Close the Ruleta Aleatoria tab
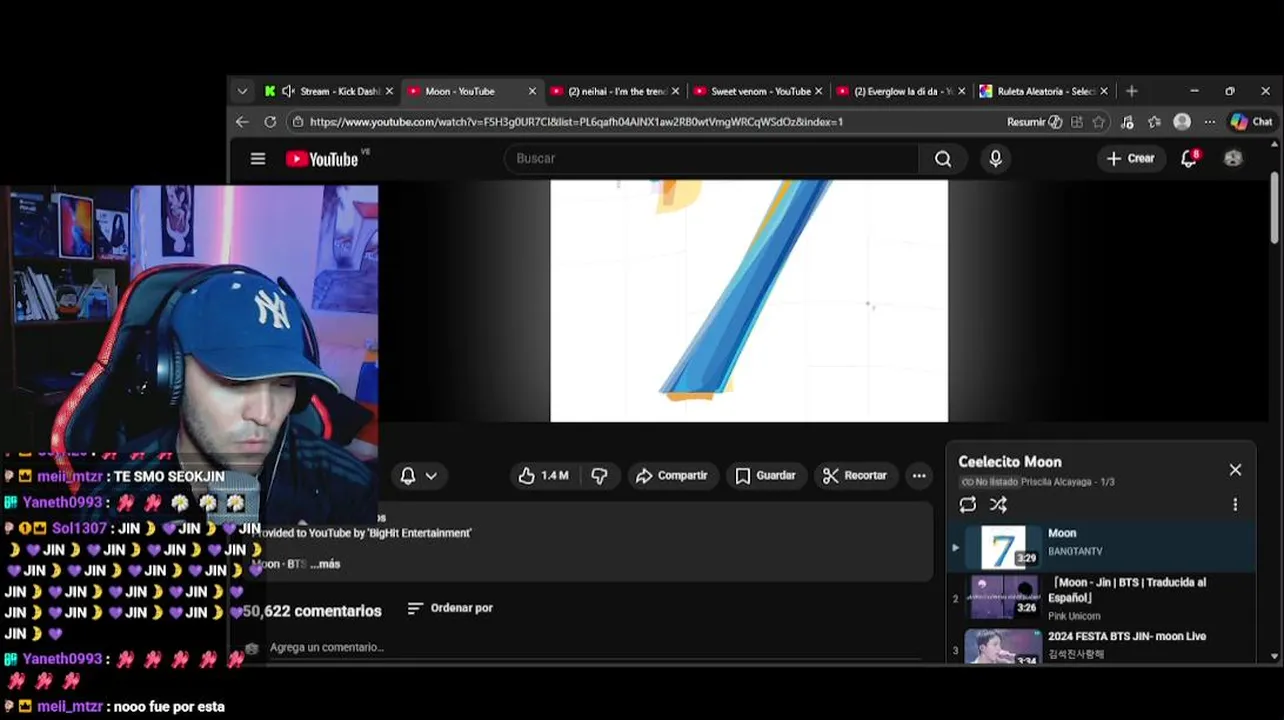The image size is (1284, 720). [x=1104, y=91]
